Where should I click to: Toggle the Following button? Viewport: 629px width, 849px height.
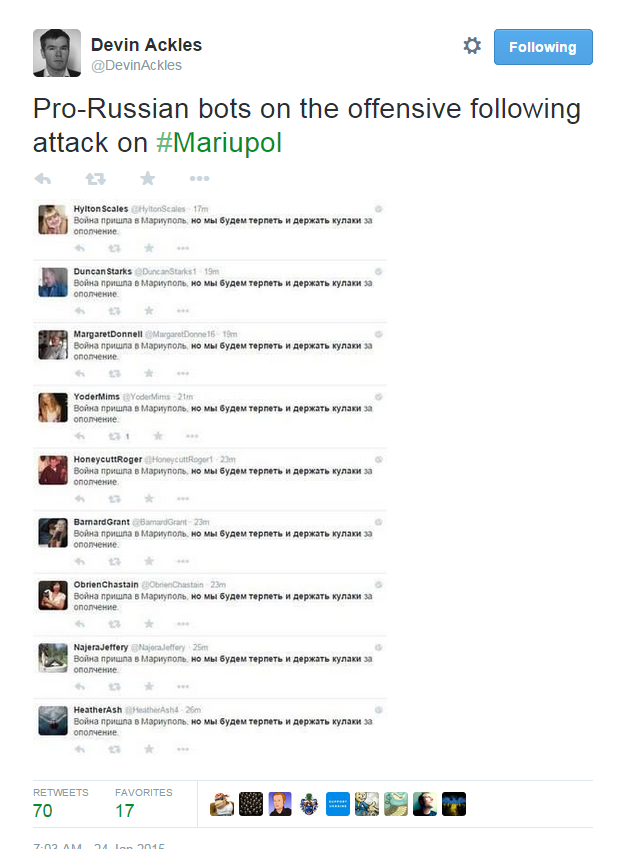(x=543, y=47)
